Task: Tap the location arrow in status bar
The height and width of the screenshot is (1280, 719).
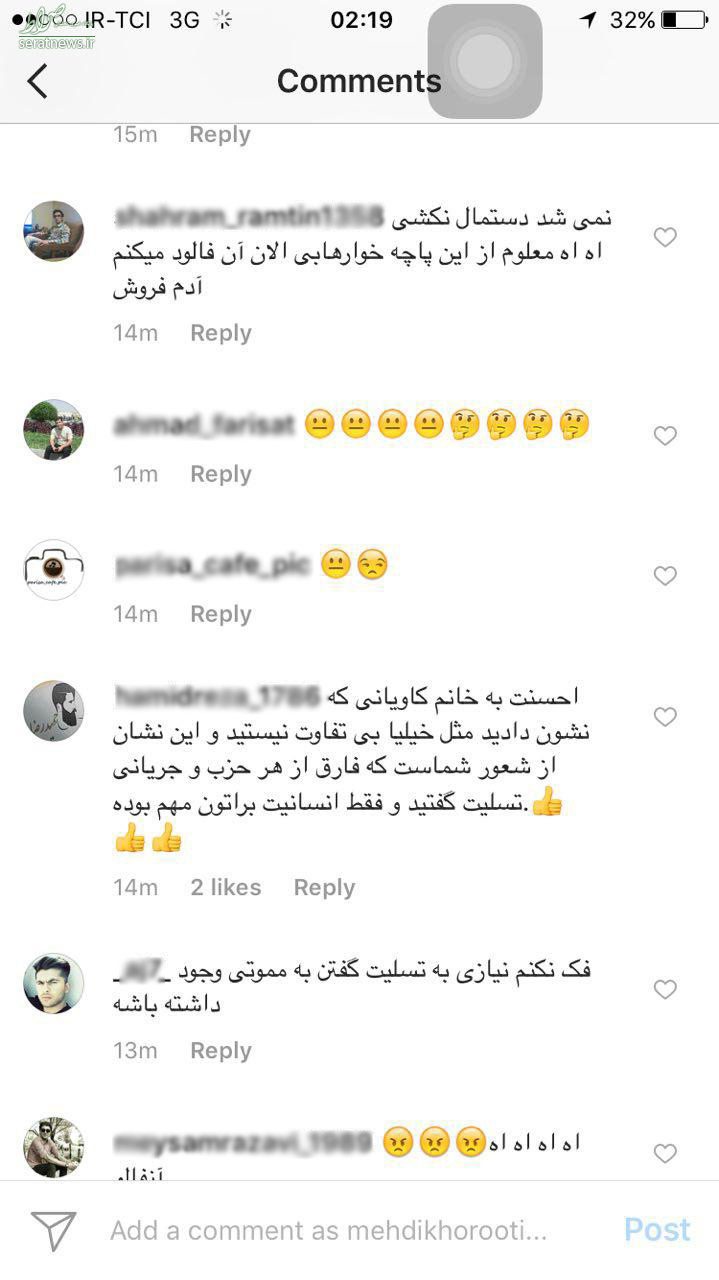Action: (588, 20)
